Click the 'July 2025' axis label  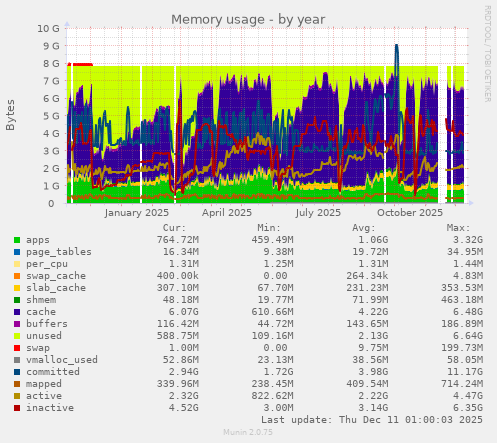(x=318, y=213)
